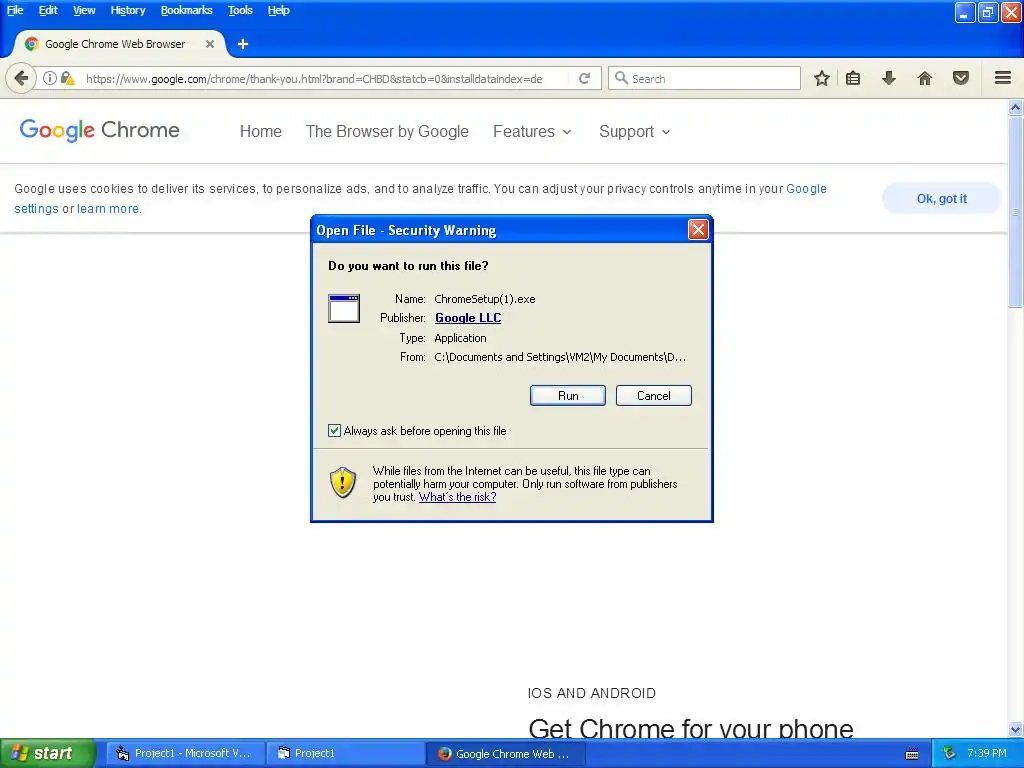1024x768 pixels.
Task: Open the Edit menu
Action: pyautogui.click(x=48, y=10)
